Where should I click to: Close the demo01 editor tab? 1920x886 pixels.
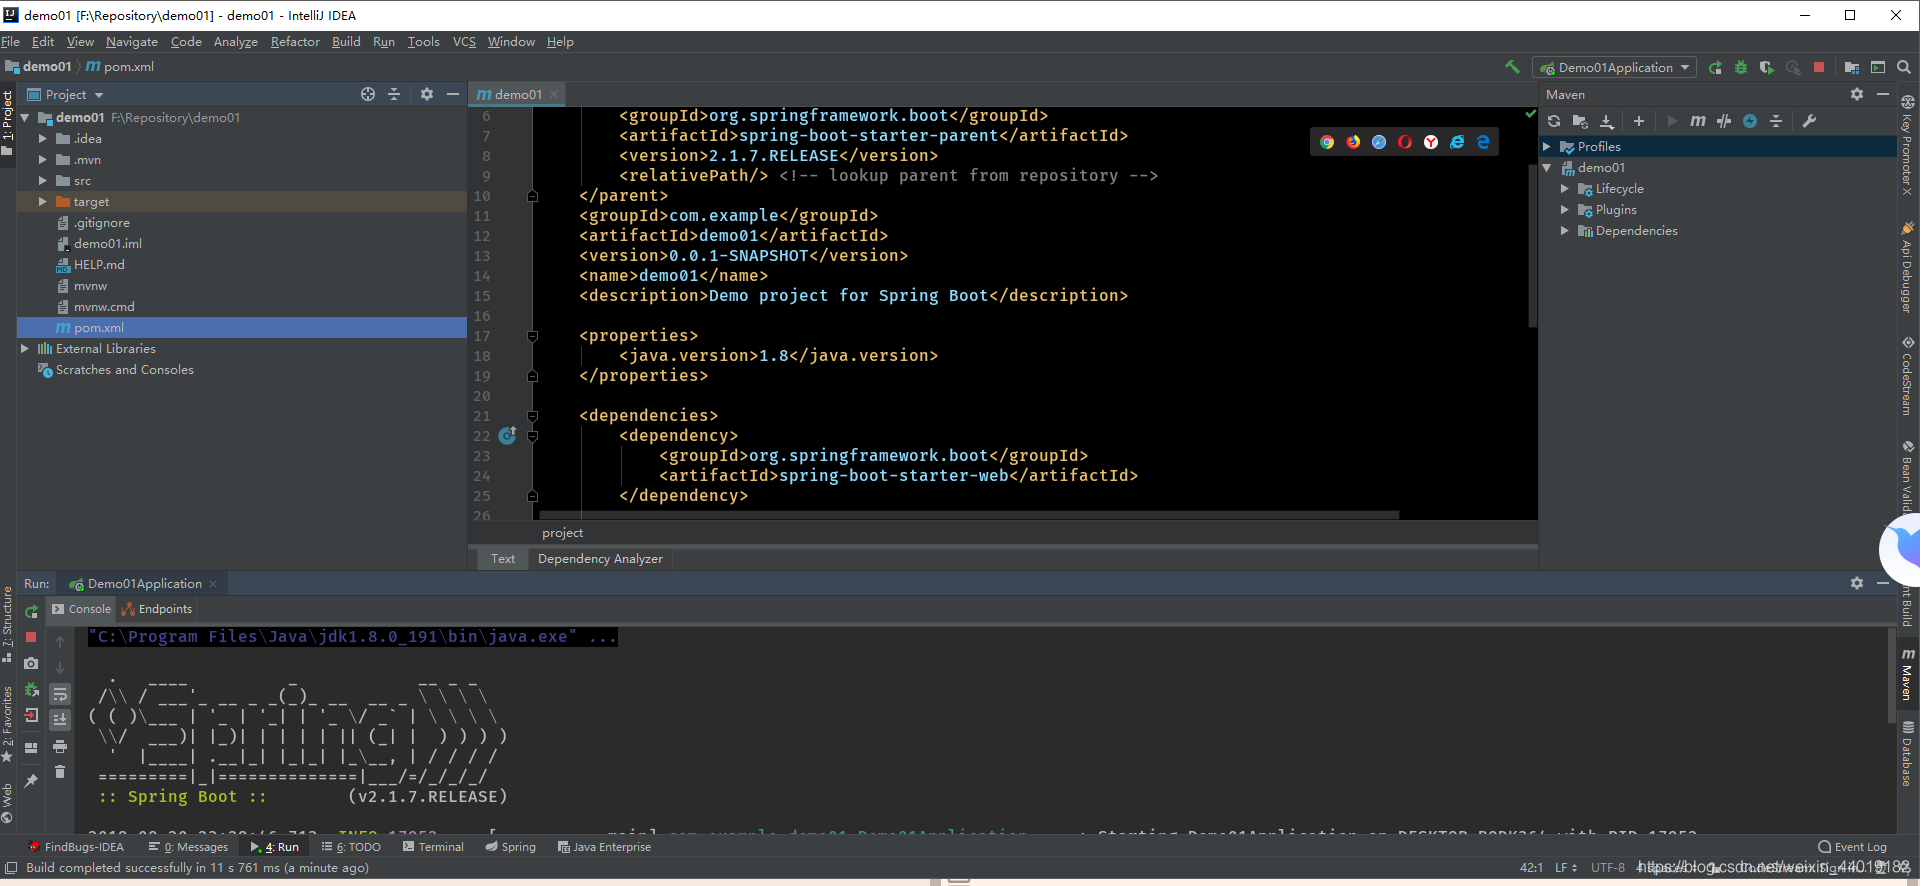pyautogui.click(x=553, y=94)
